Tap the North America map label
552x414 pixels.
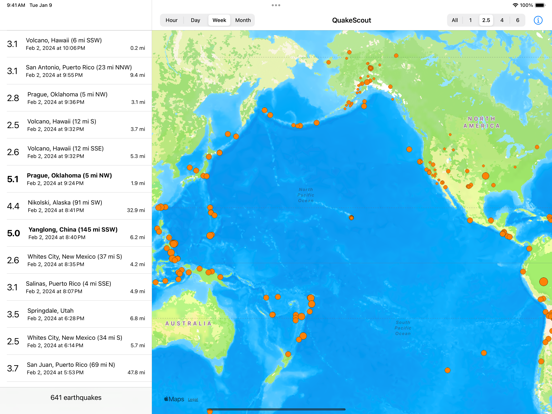click(x=481, y=122)
